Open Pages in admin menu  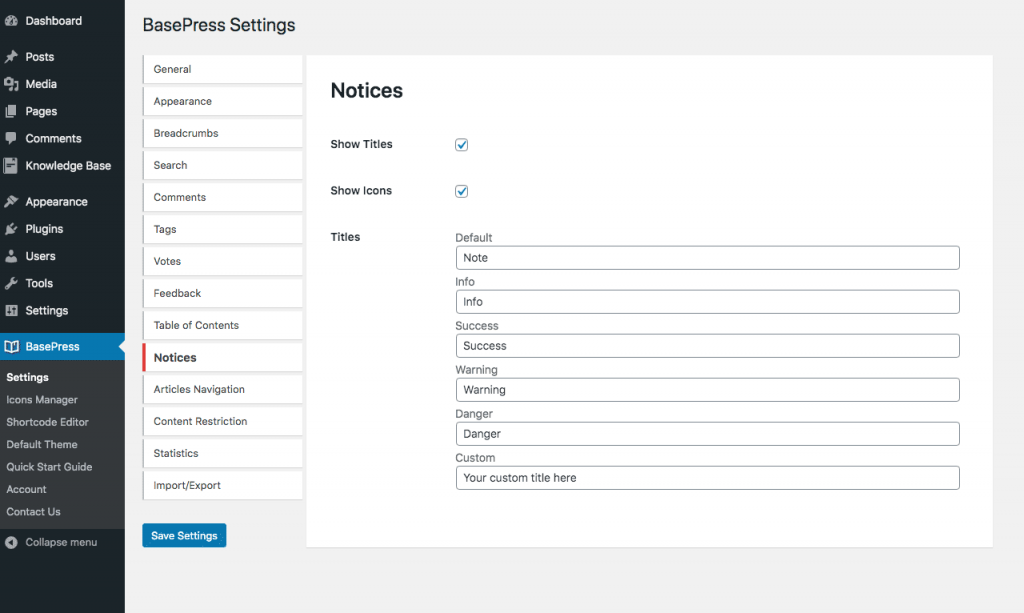click(41, 112)
